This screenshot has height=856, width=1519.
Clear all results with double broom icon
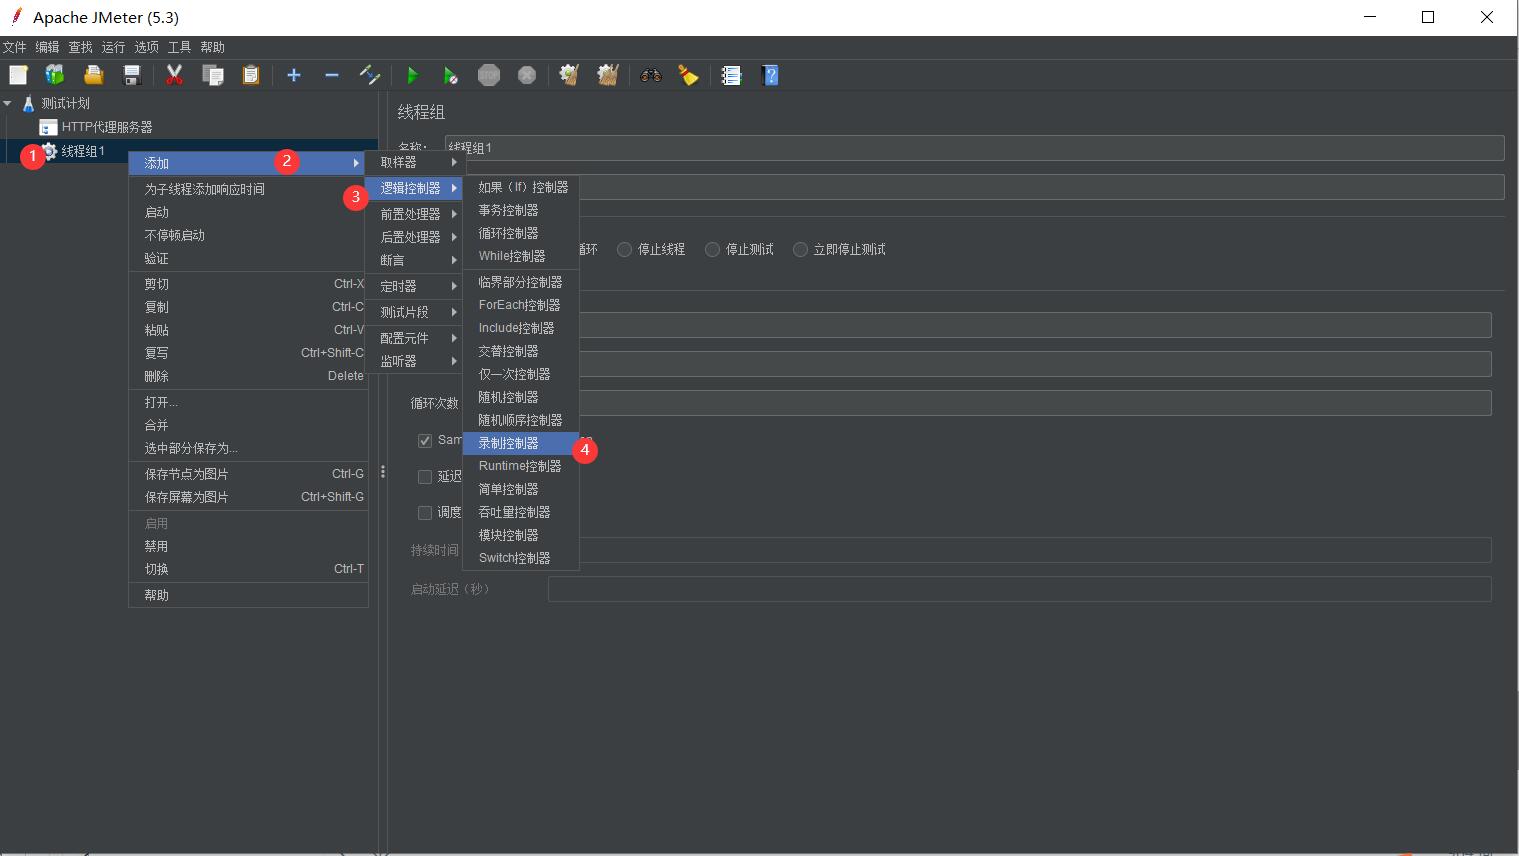pyautogui.click(x=608, y=75)
